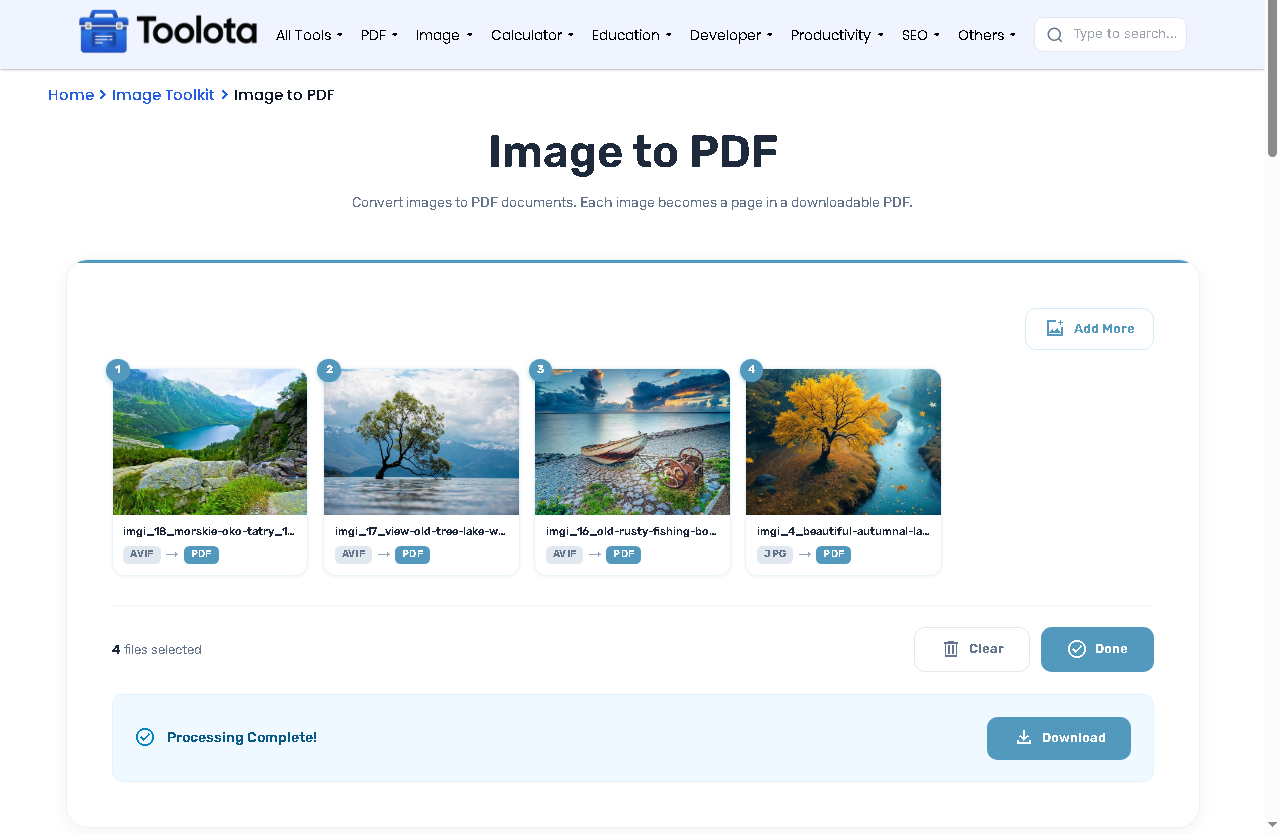
Task: Click filename imgi_16_old-rusty-fishing-bo
Action: point(631,532)
